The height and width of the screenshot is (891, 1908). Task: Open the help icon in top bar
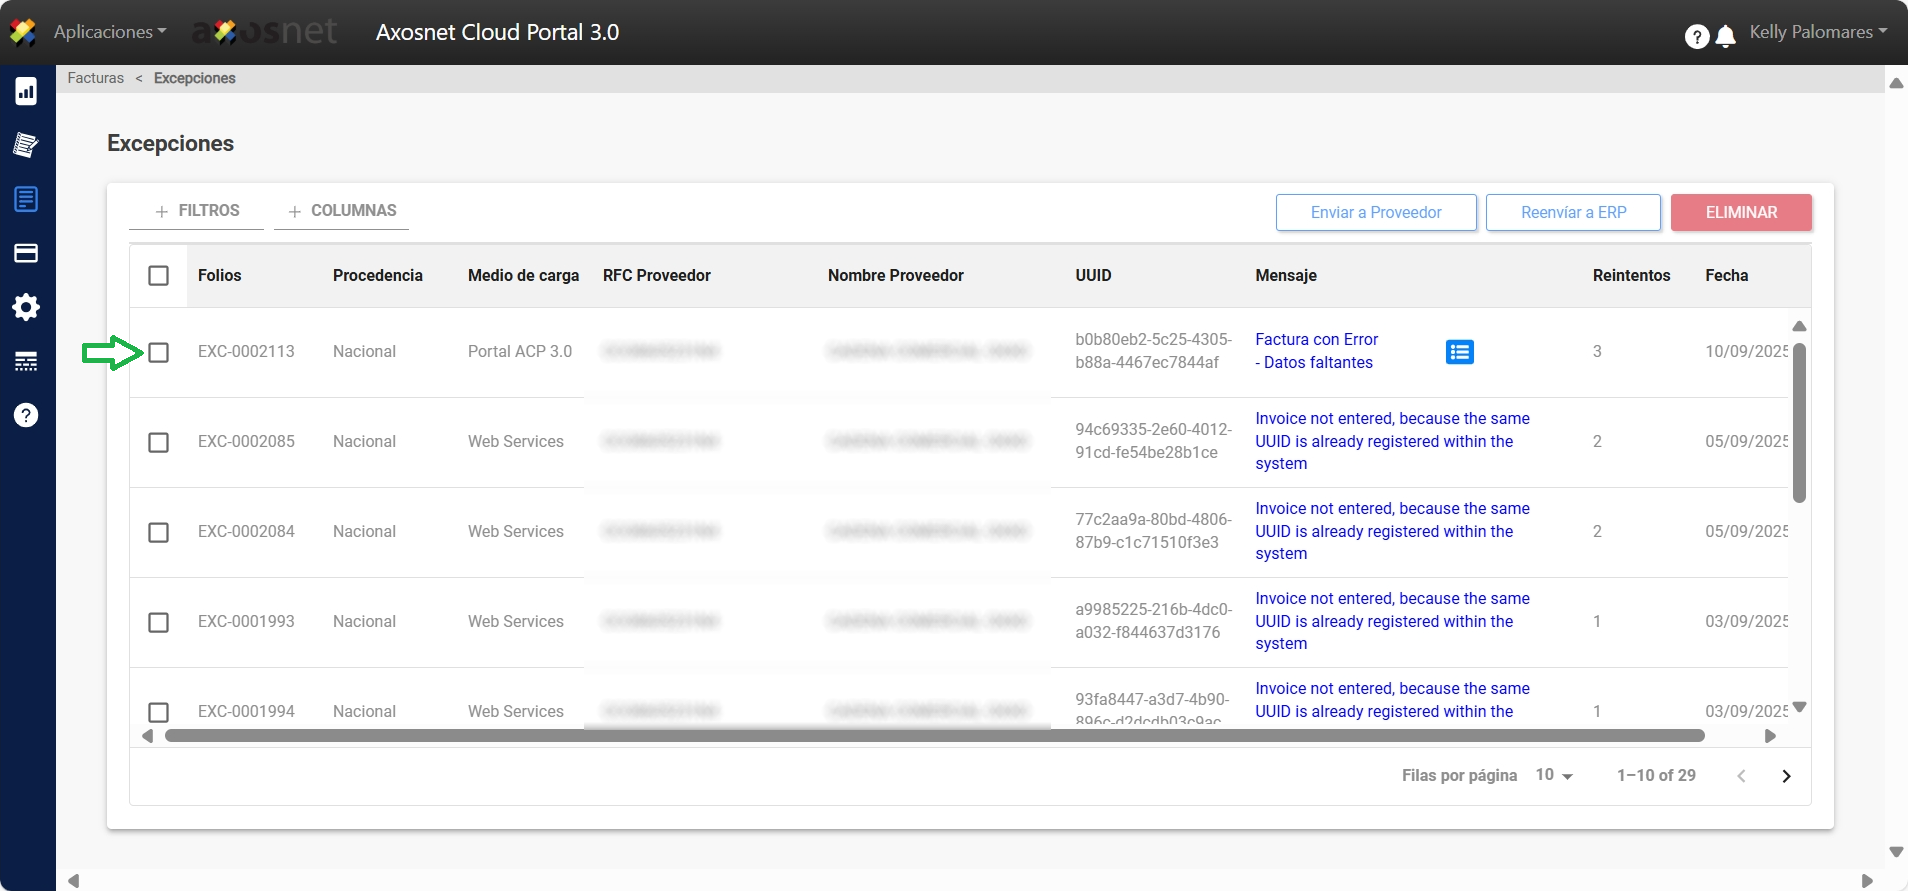[1696, 37]
